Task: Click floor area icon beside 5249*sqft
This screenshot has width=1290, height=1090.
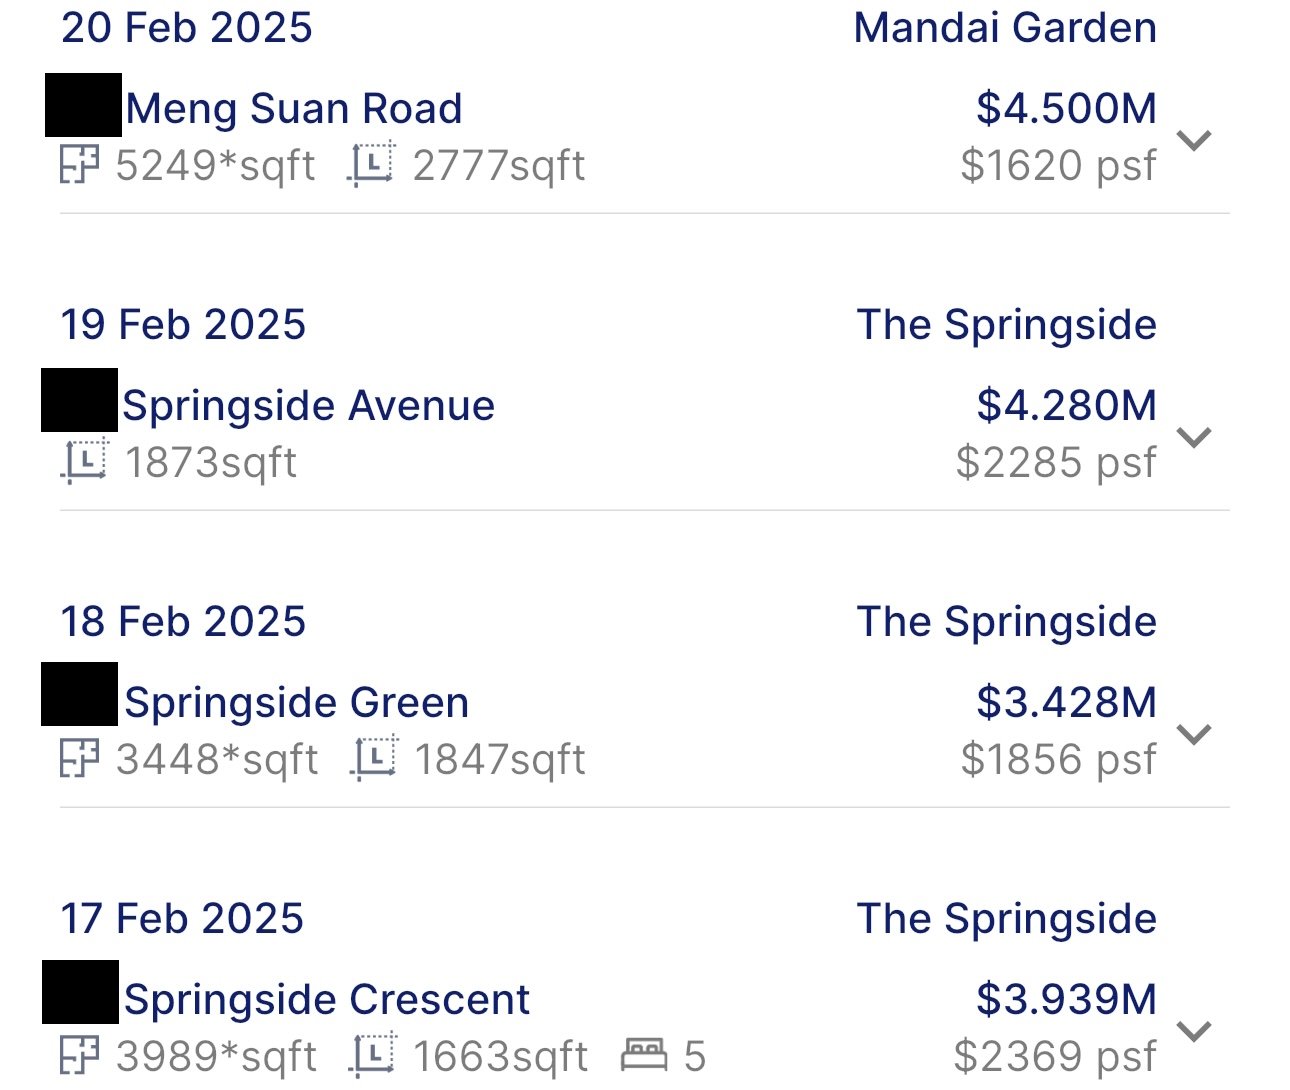Action: point(79,165)
